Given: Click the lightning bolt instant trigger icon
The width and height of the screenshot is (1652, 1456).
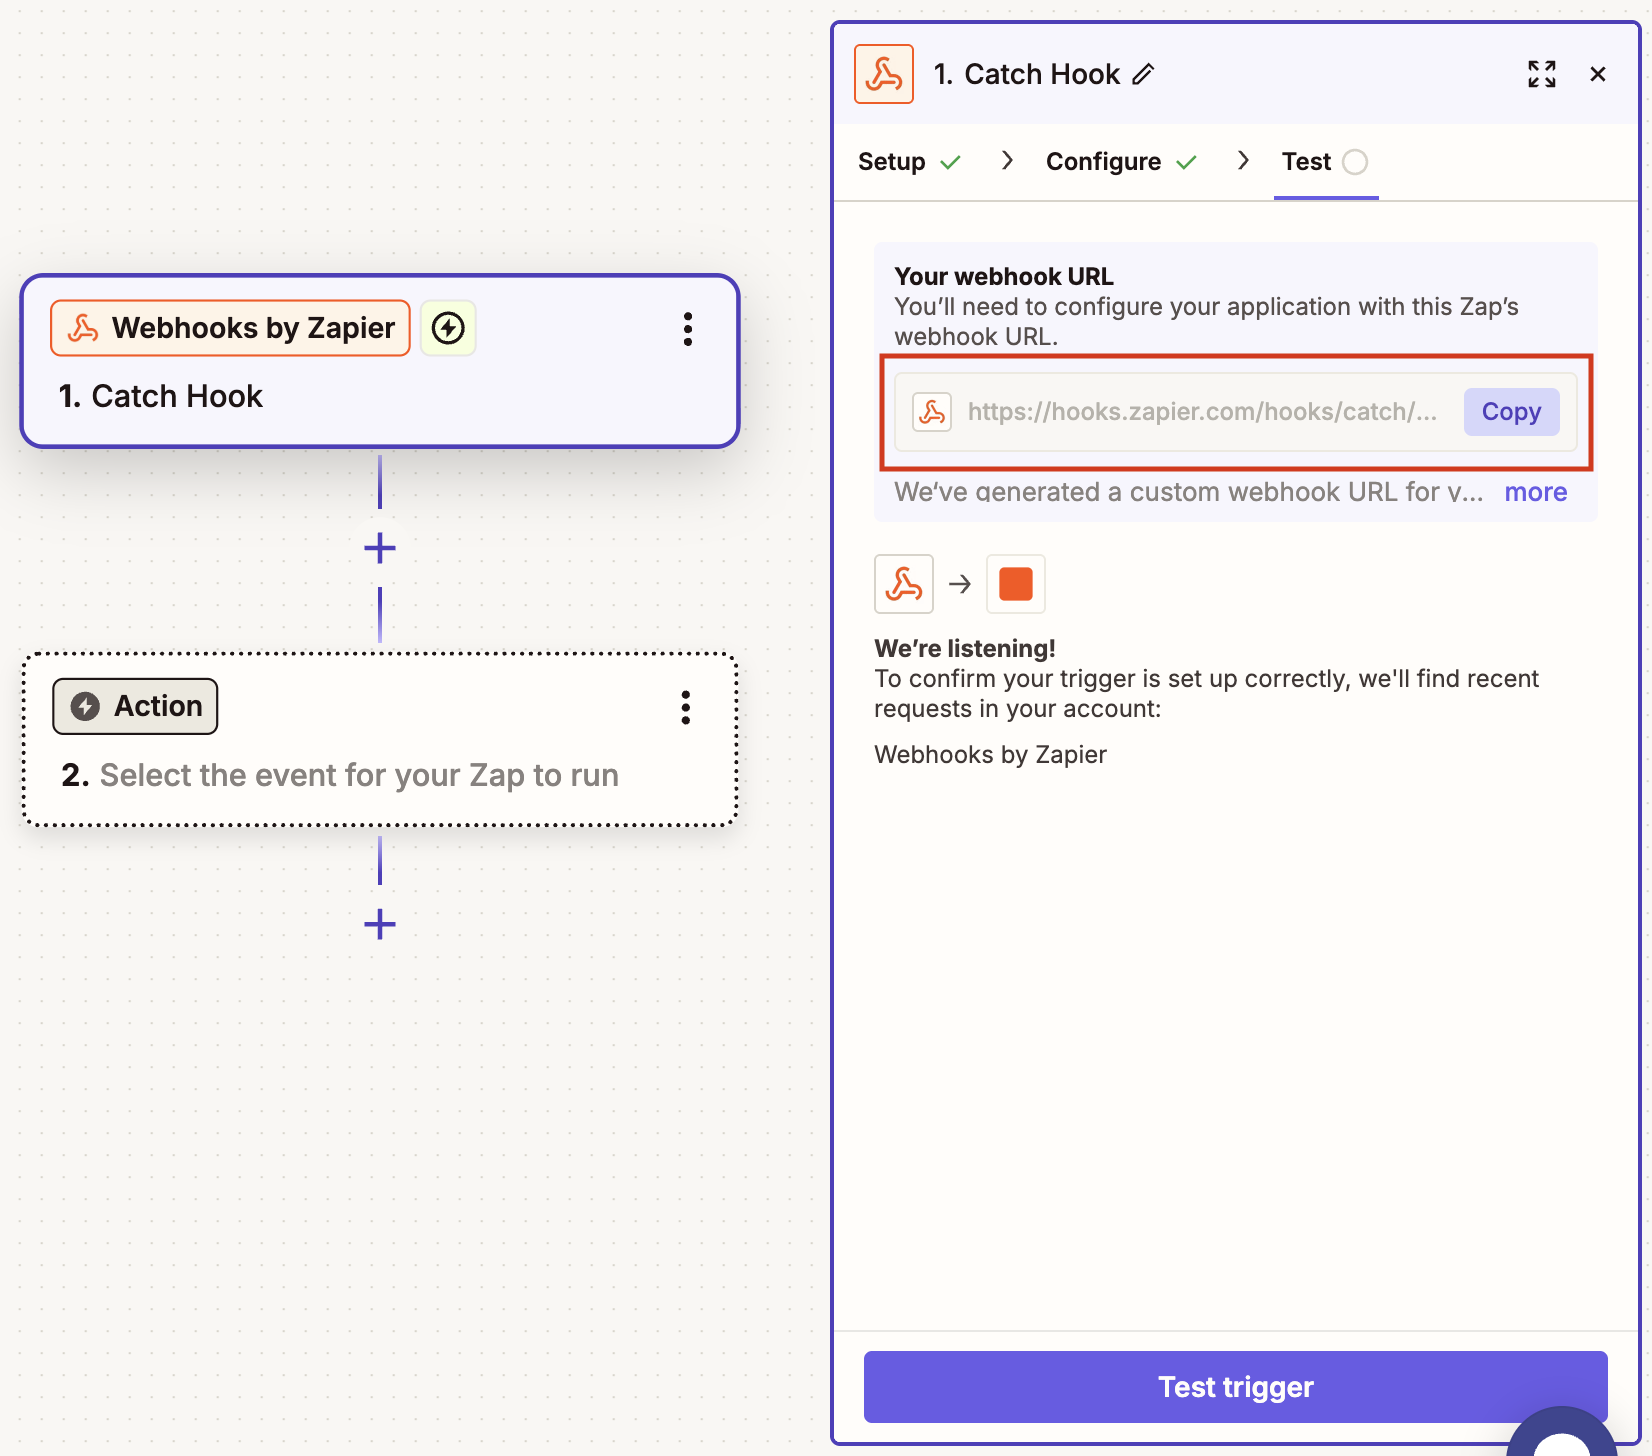Looking at the screenshot, I should pyautogui.click(x=448, y=328).
